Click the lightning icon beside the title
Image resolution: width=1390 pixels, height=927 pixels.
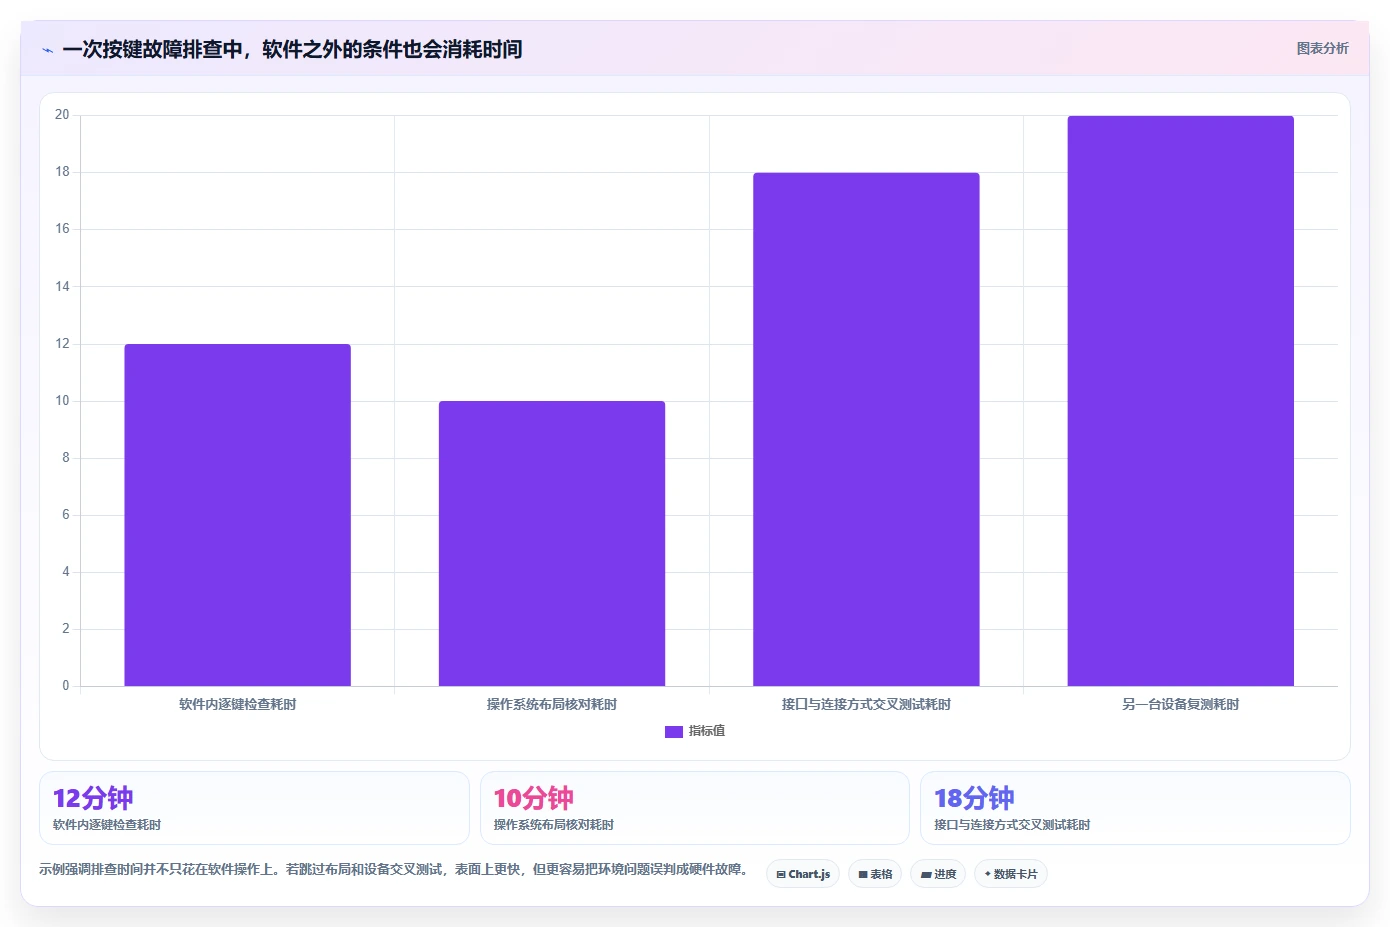(47, 50)
